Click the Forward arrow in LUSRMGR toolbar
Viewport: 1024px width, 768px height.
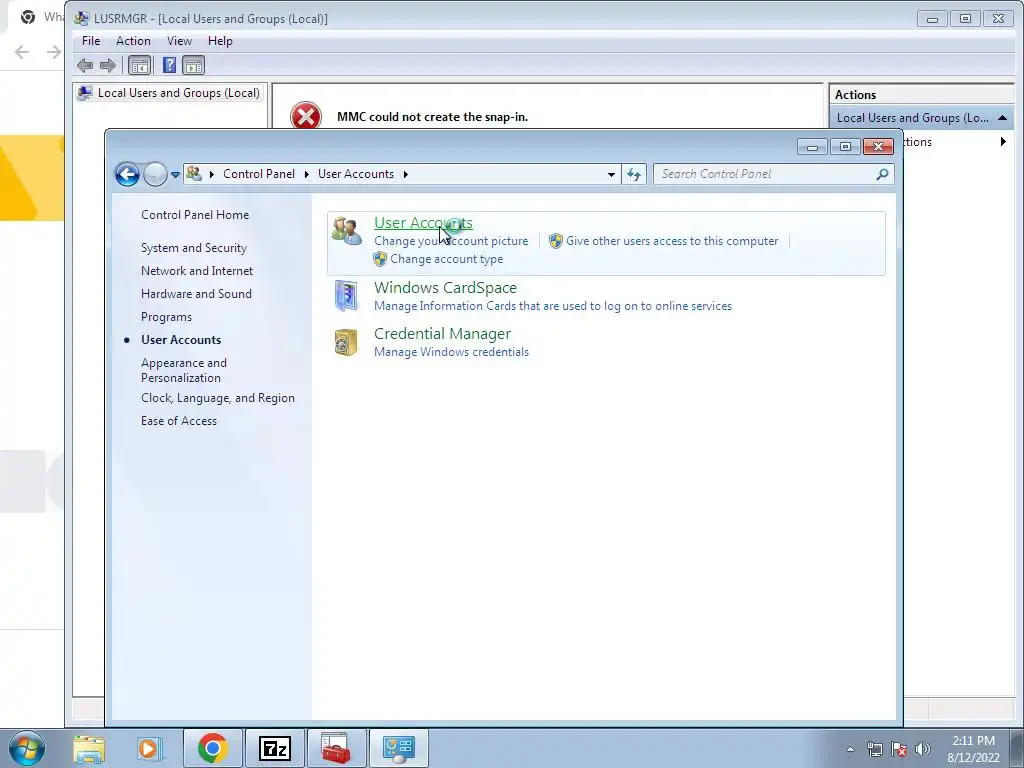(x=108, y=65)
